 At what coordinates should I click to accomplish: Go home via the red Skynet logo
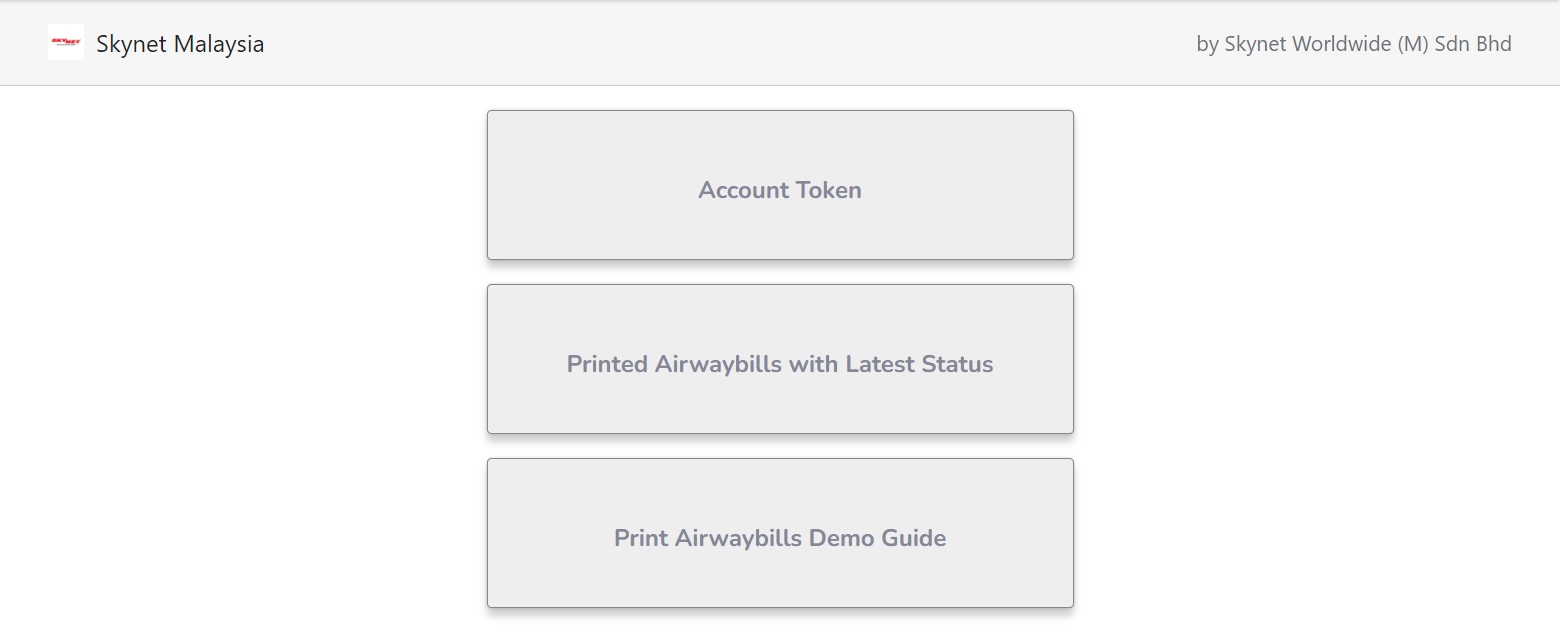point(66,42)
